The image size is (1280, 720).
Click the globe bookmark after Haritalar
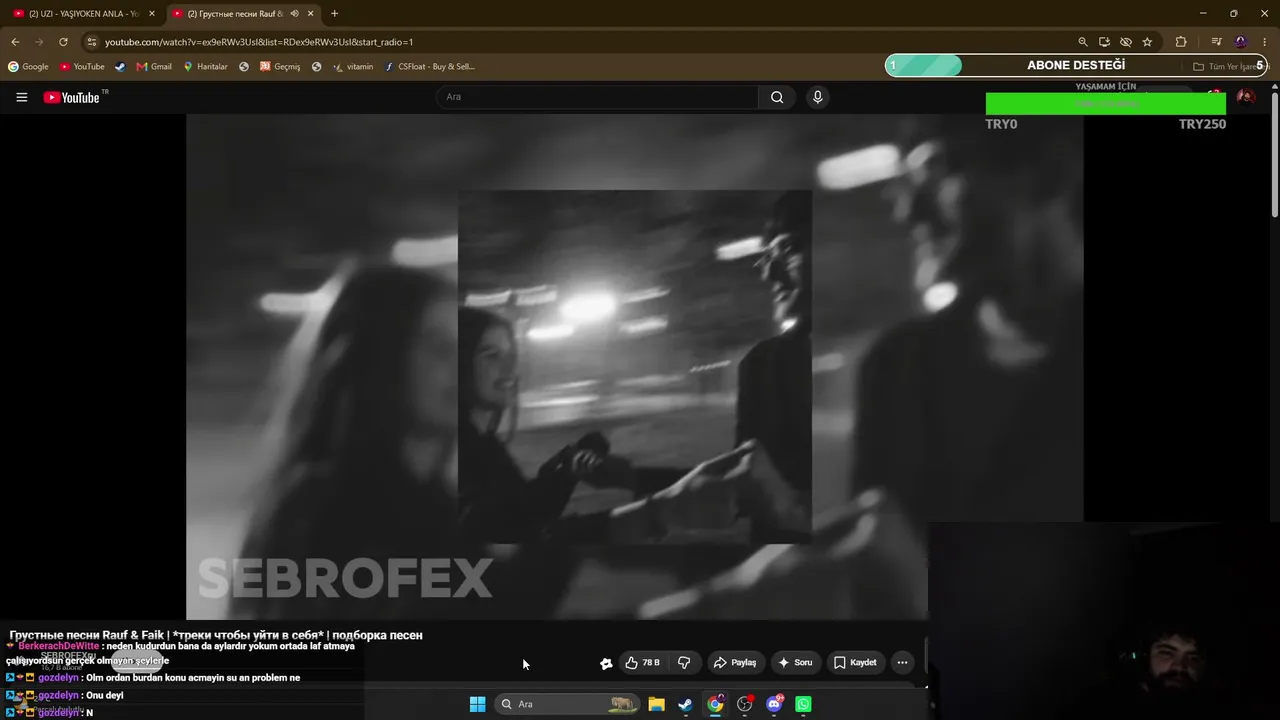(x=244, y=67)
